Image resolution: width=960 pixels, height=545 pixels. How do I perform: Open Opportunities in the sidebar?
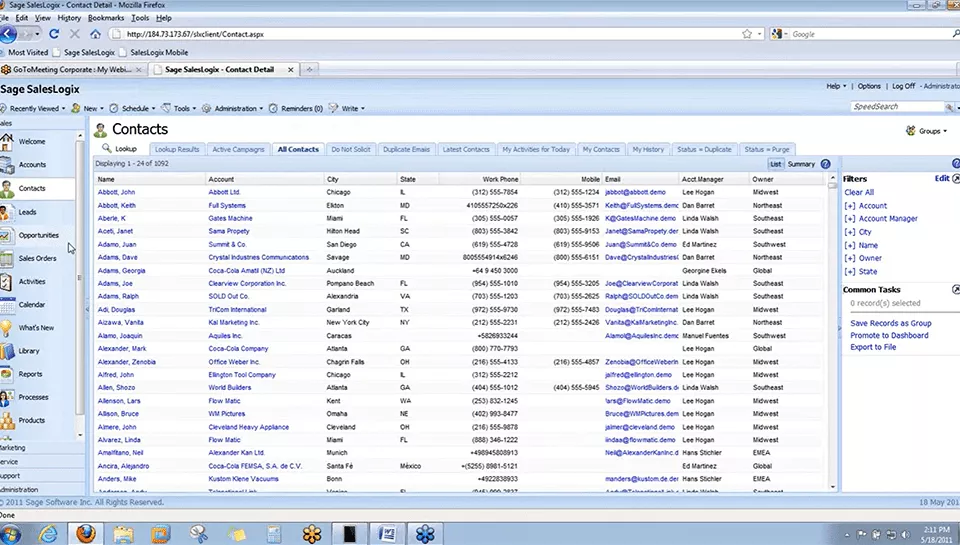(38, 235)
